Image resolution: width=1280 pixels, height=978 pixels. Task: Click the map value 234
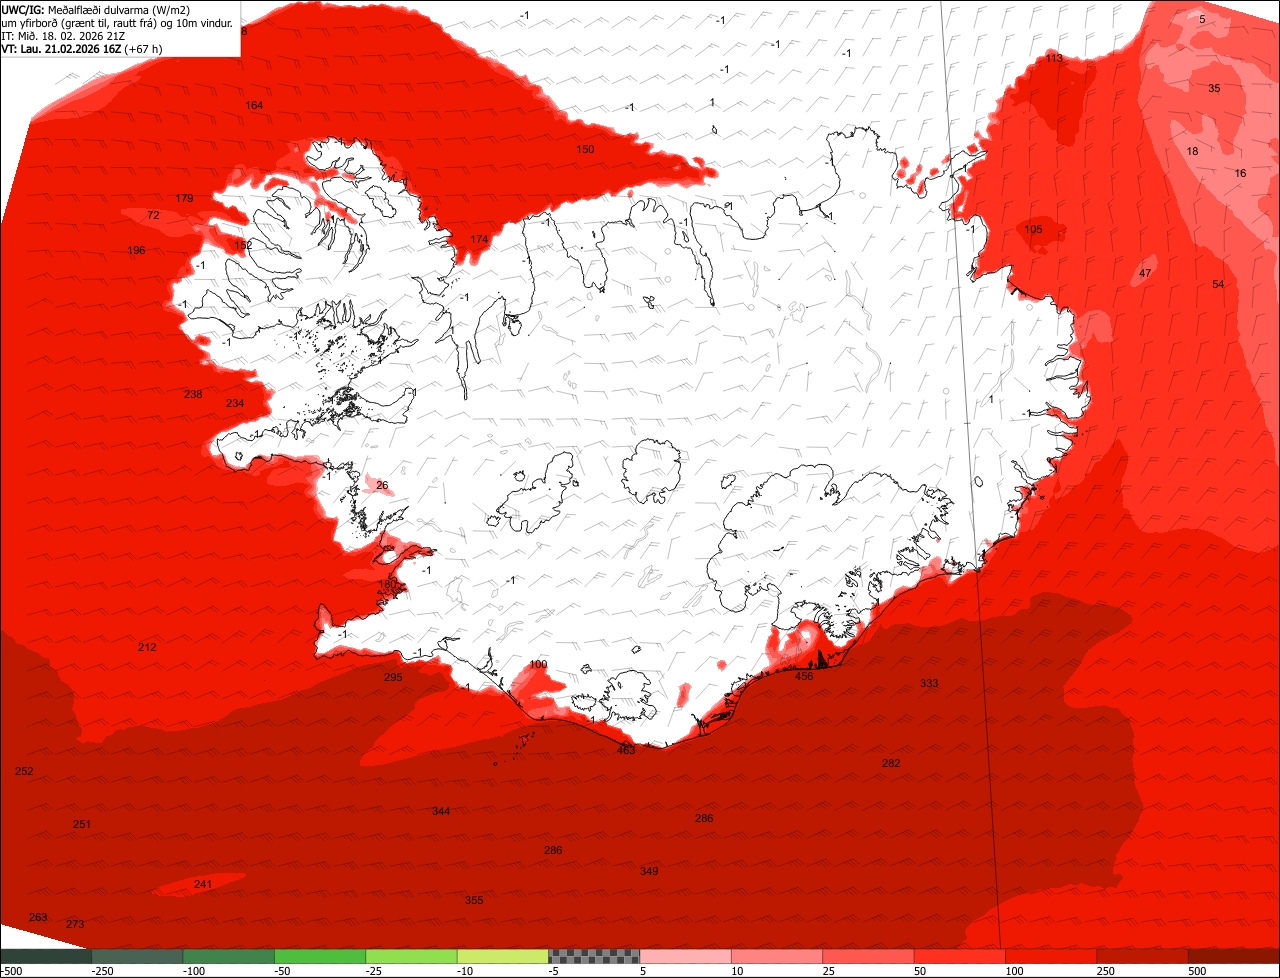click(x=235, y=403)
